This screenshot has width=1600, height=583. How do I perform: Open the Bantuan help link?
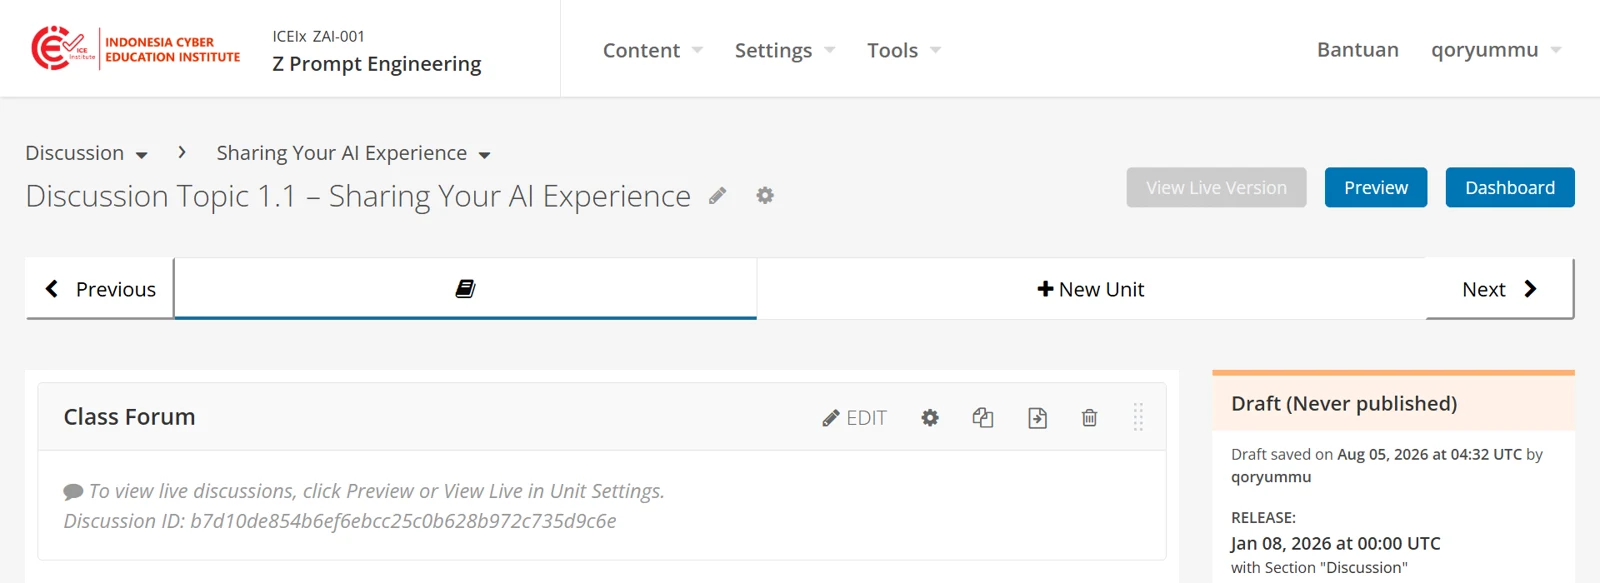(1358, 50)
